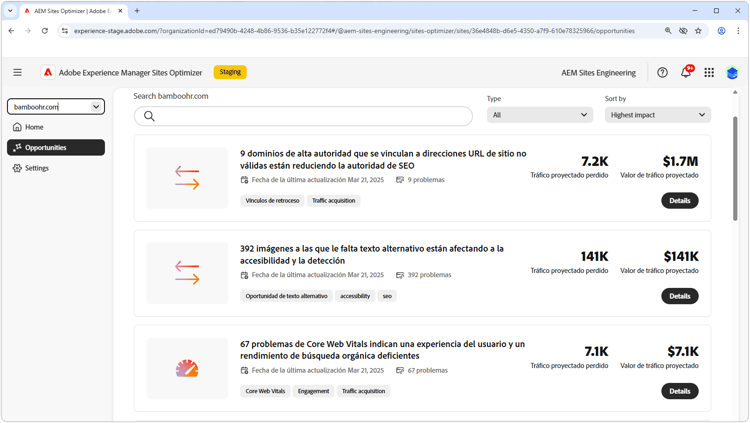Switch to the AEM Sites Optimizer browser tab
Viewport: 750px width, 423px height.
[x=73, y=11]
